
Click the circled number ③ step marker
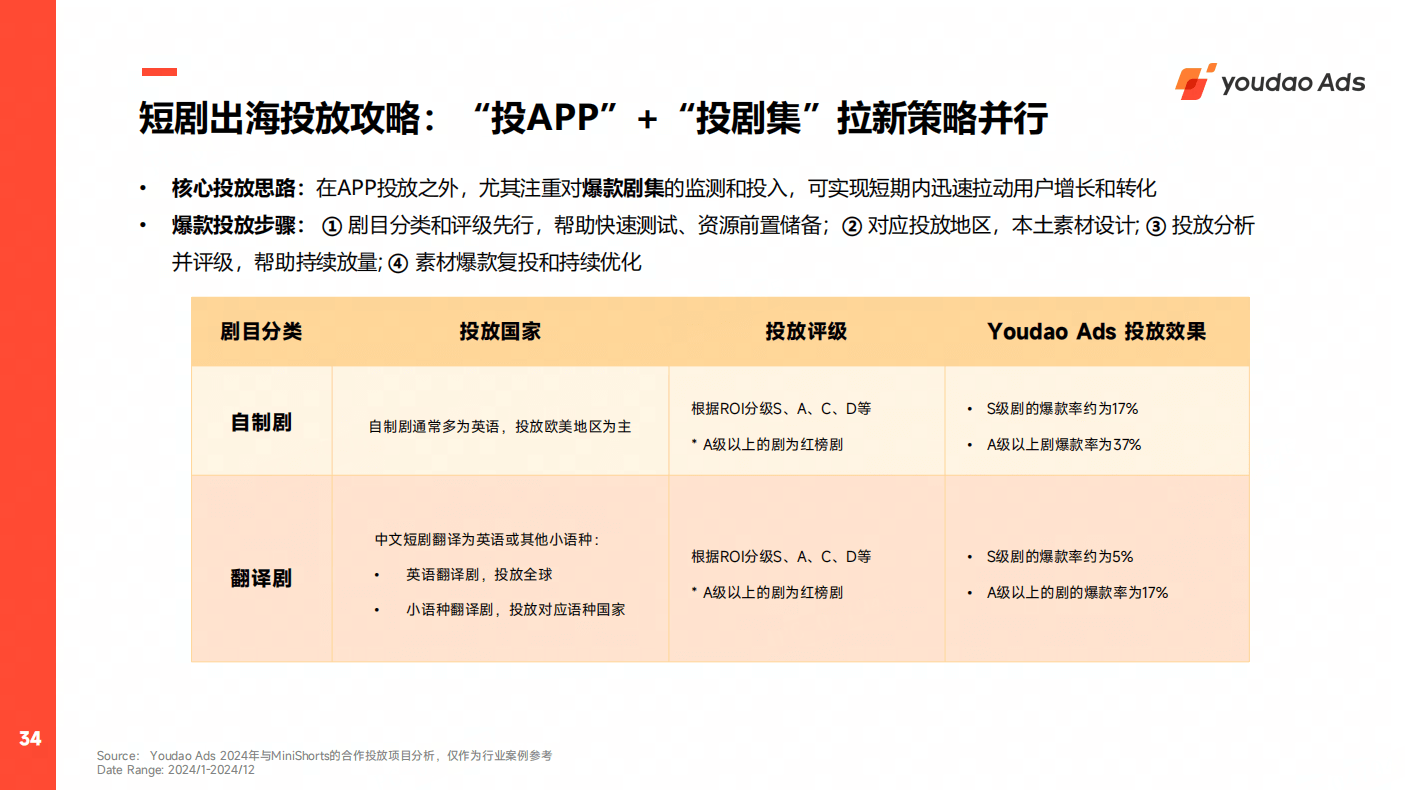tap(1155, 227)
